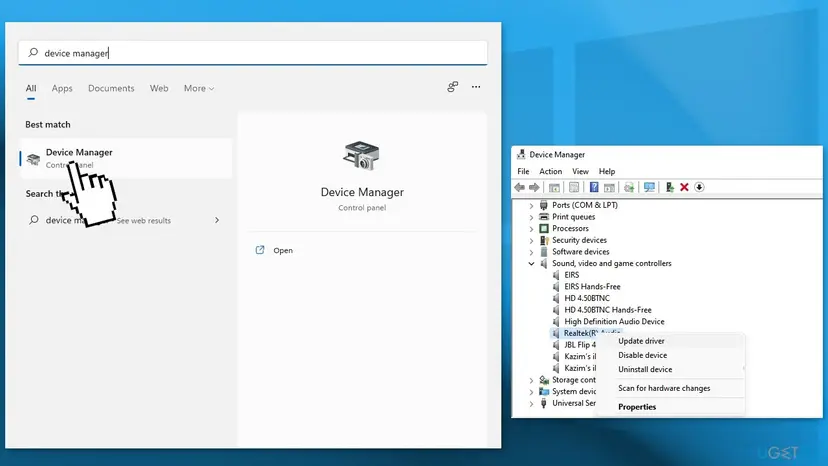Open the Help menu in Device Manager
The image size is (828, 466).
pos(607,171)
